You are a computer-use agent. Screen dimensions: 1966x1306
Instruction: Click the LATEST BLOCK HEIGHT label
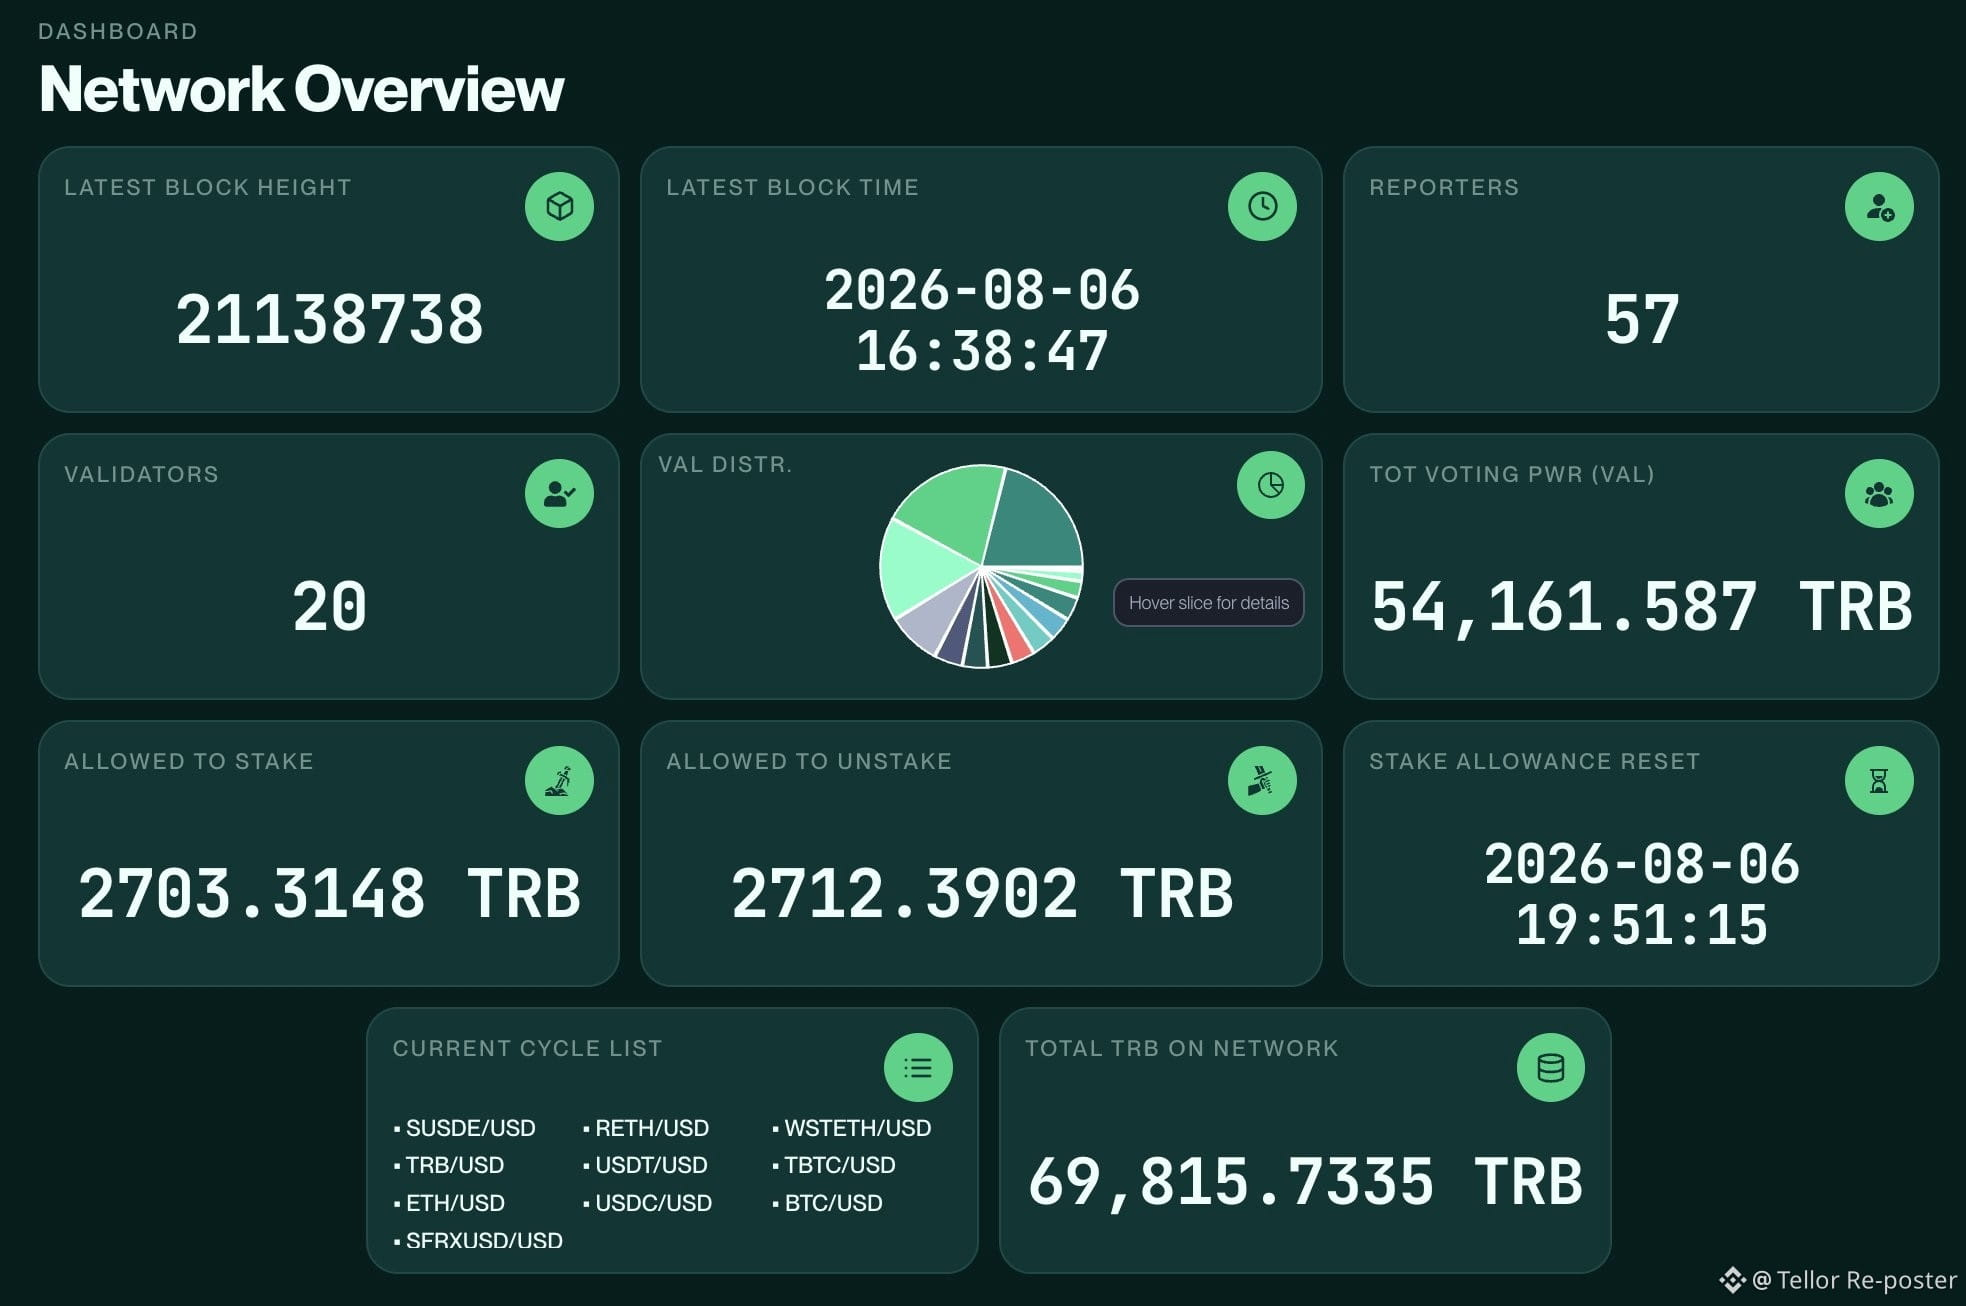207,187
